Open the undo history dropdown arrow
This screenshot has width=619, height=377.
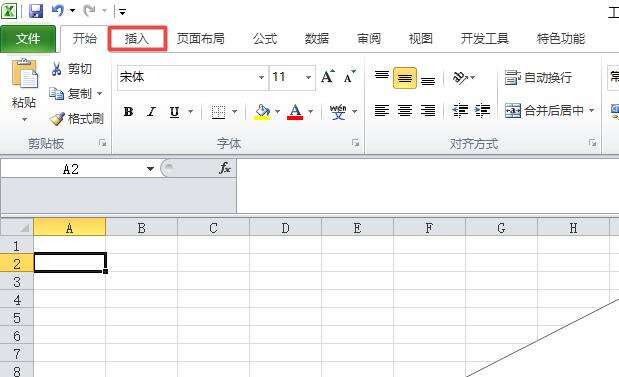pos(73,11)
